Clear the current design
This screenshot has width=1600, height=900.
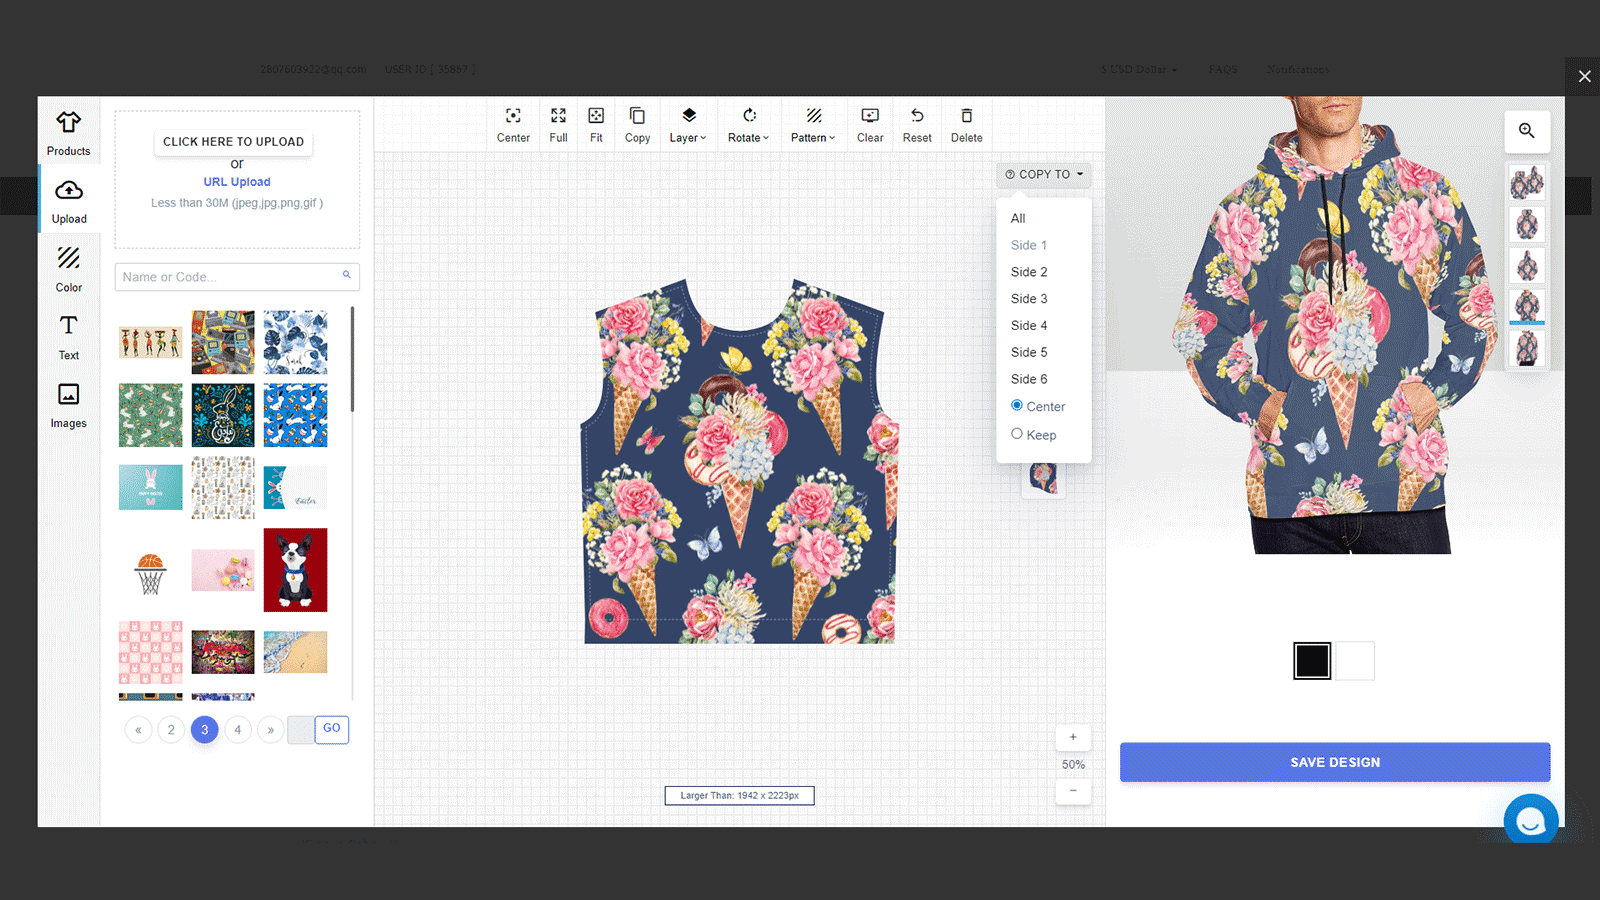pyautogui.click(x=869, y=123)
